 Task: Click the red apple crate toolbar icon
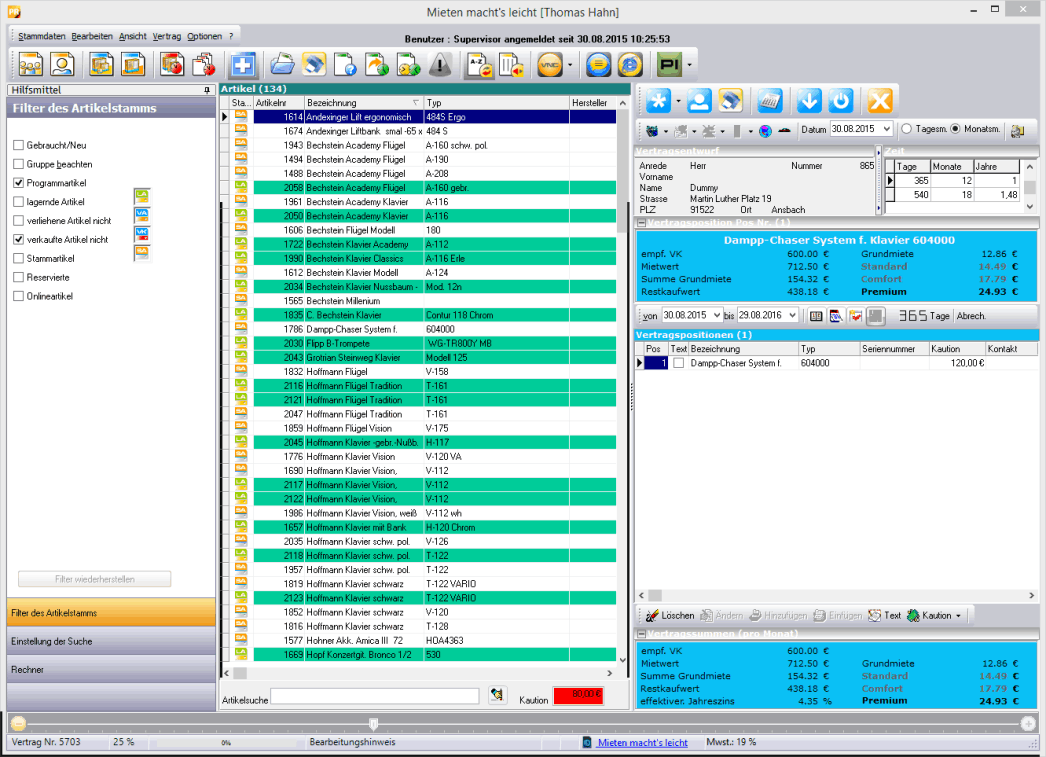tap(172, 65)
